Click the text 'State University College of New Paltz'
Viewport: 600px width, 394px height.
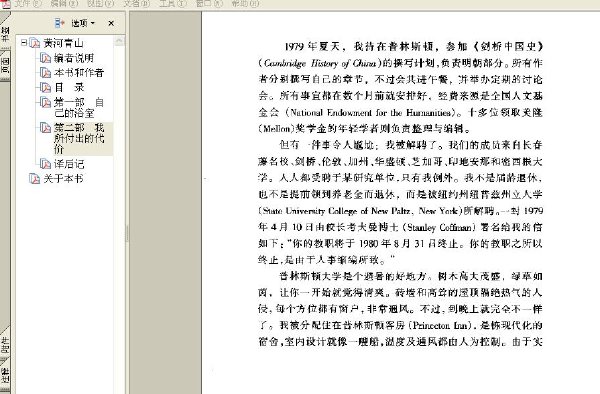[337, 211]
